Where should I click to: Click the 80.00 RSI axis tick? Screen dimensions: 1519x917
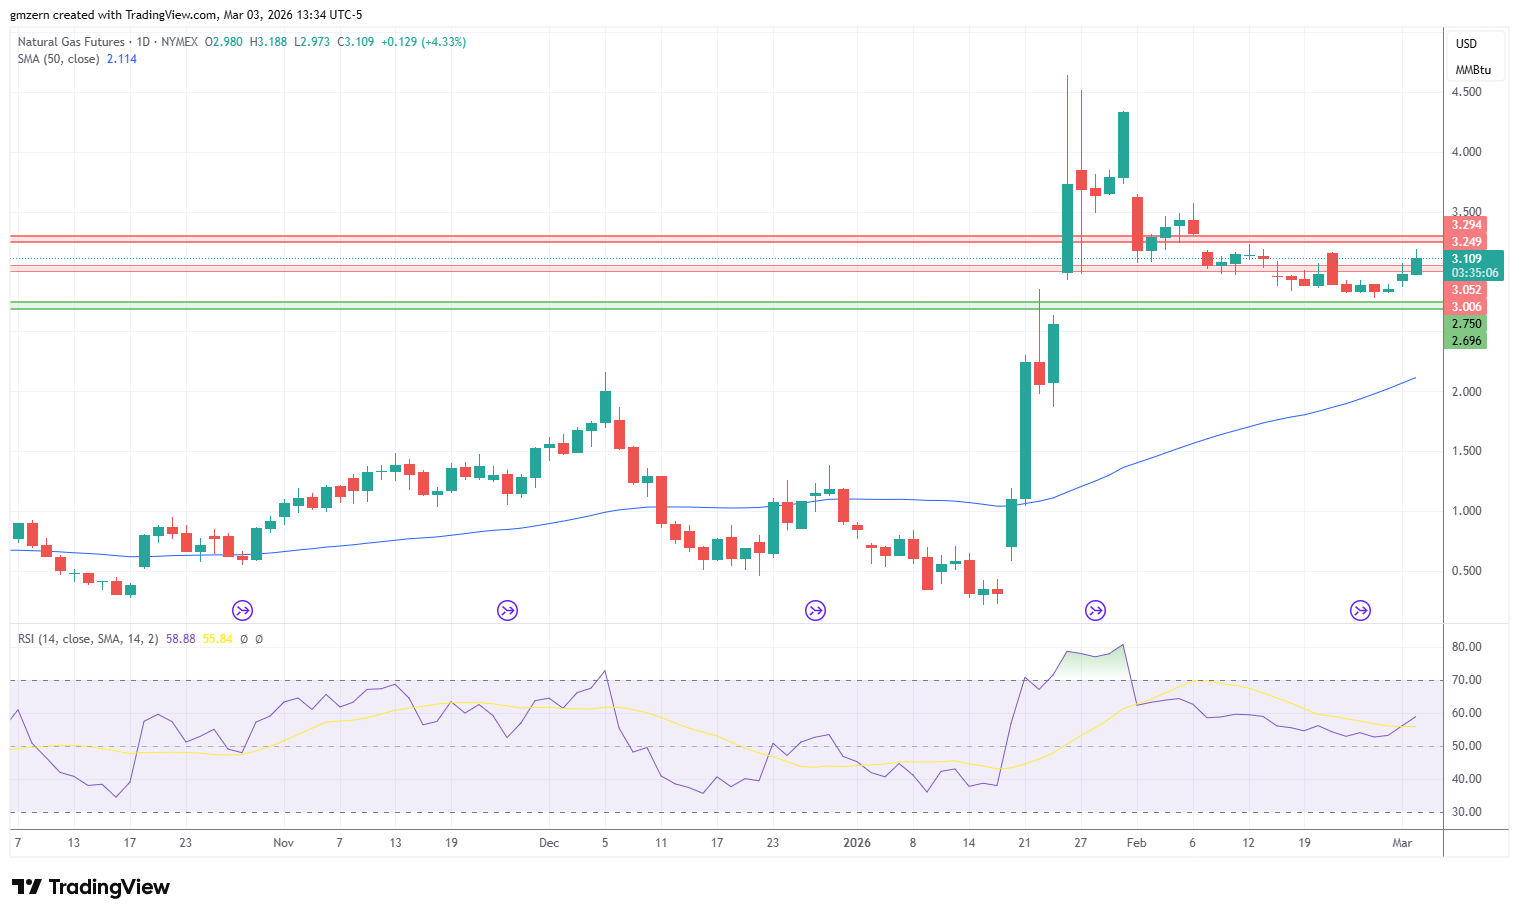click(1466, 647)
